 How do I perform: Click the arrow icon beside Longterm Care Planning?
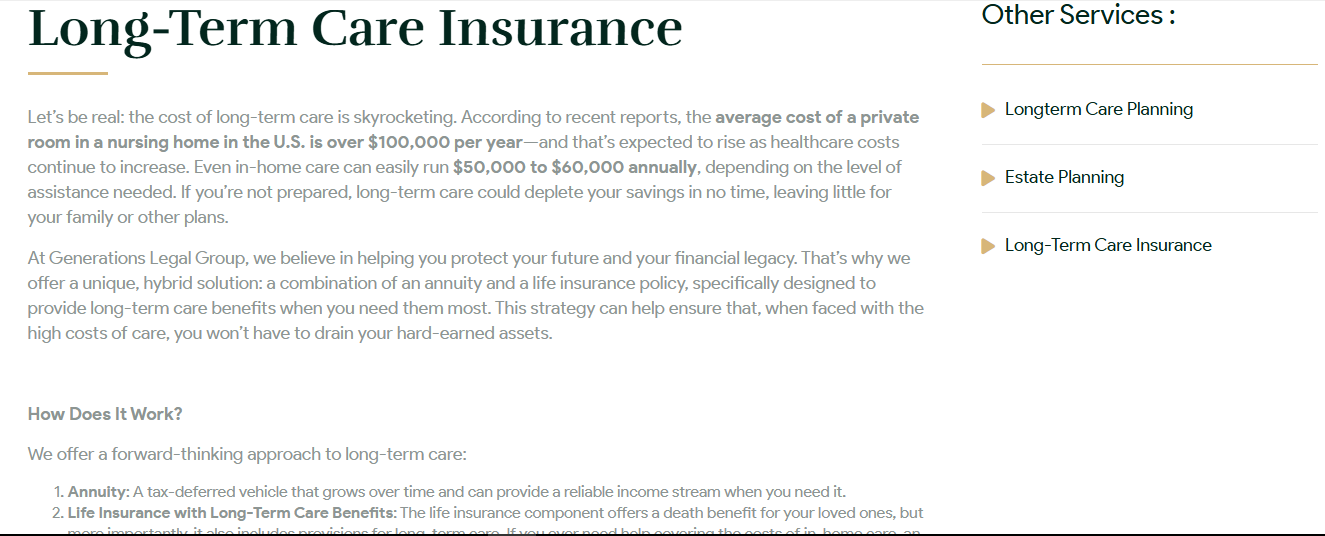click(988, 110)
